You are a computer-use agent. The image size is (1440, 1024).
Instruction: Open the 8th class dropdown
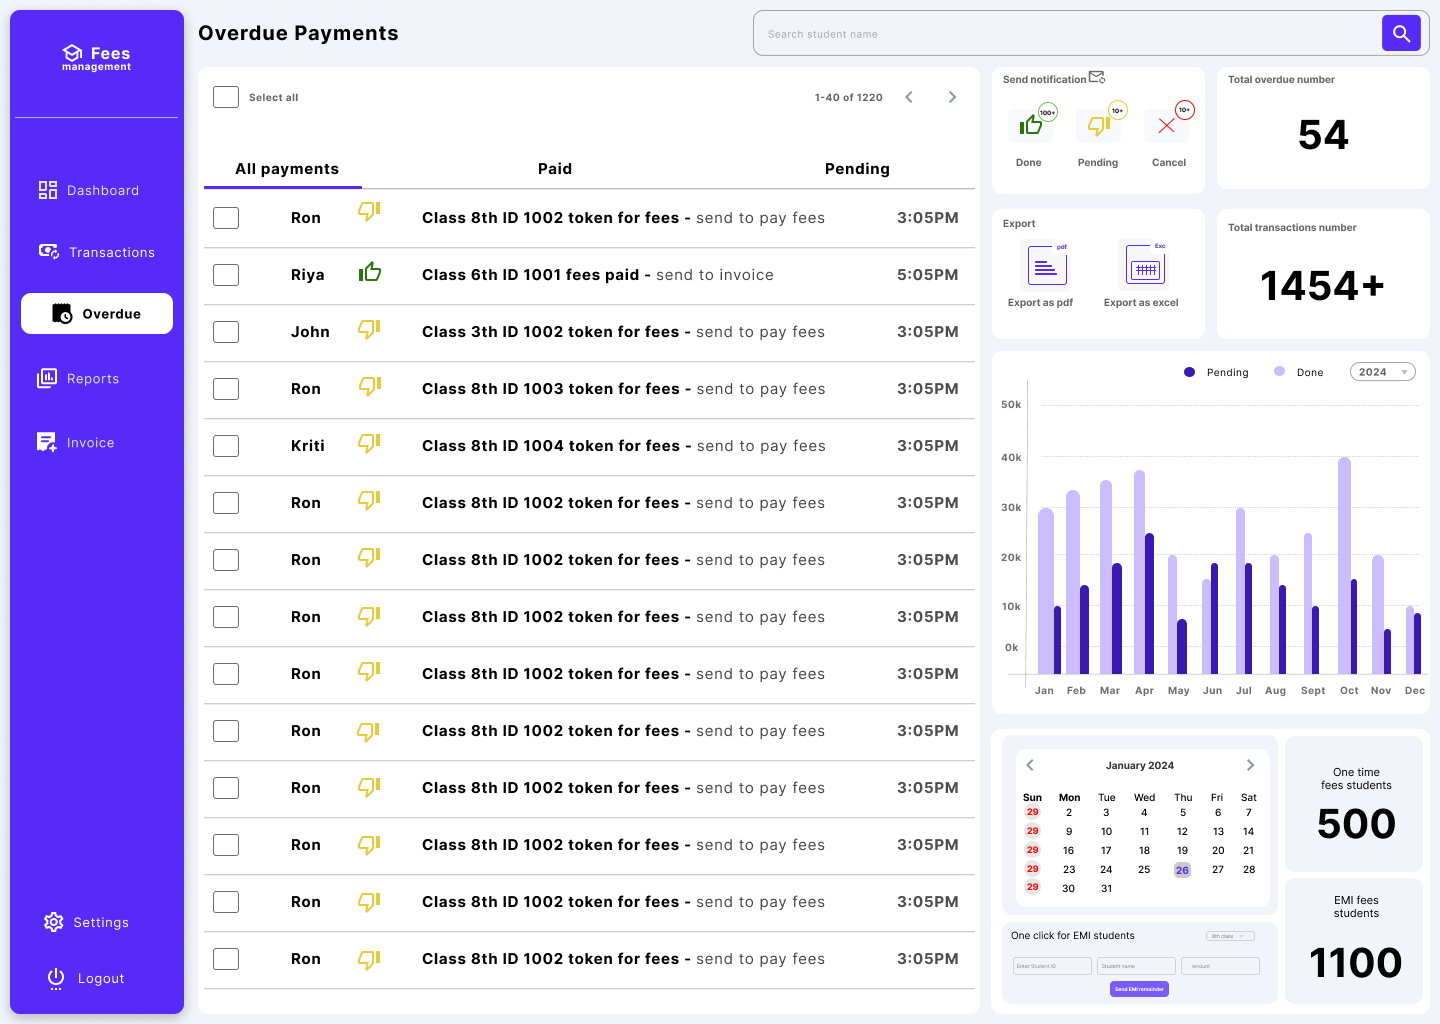(1230, 936)
